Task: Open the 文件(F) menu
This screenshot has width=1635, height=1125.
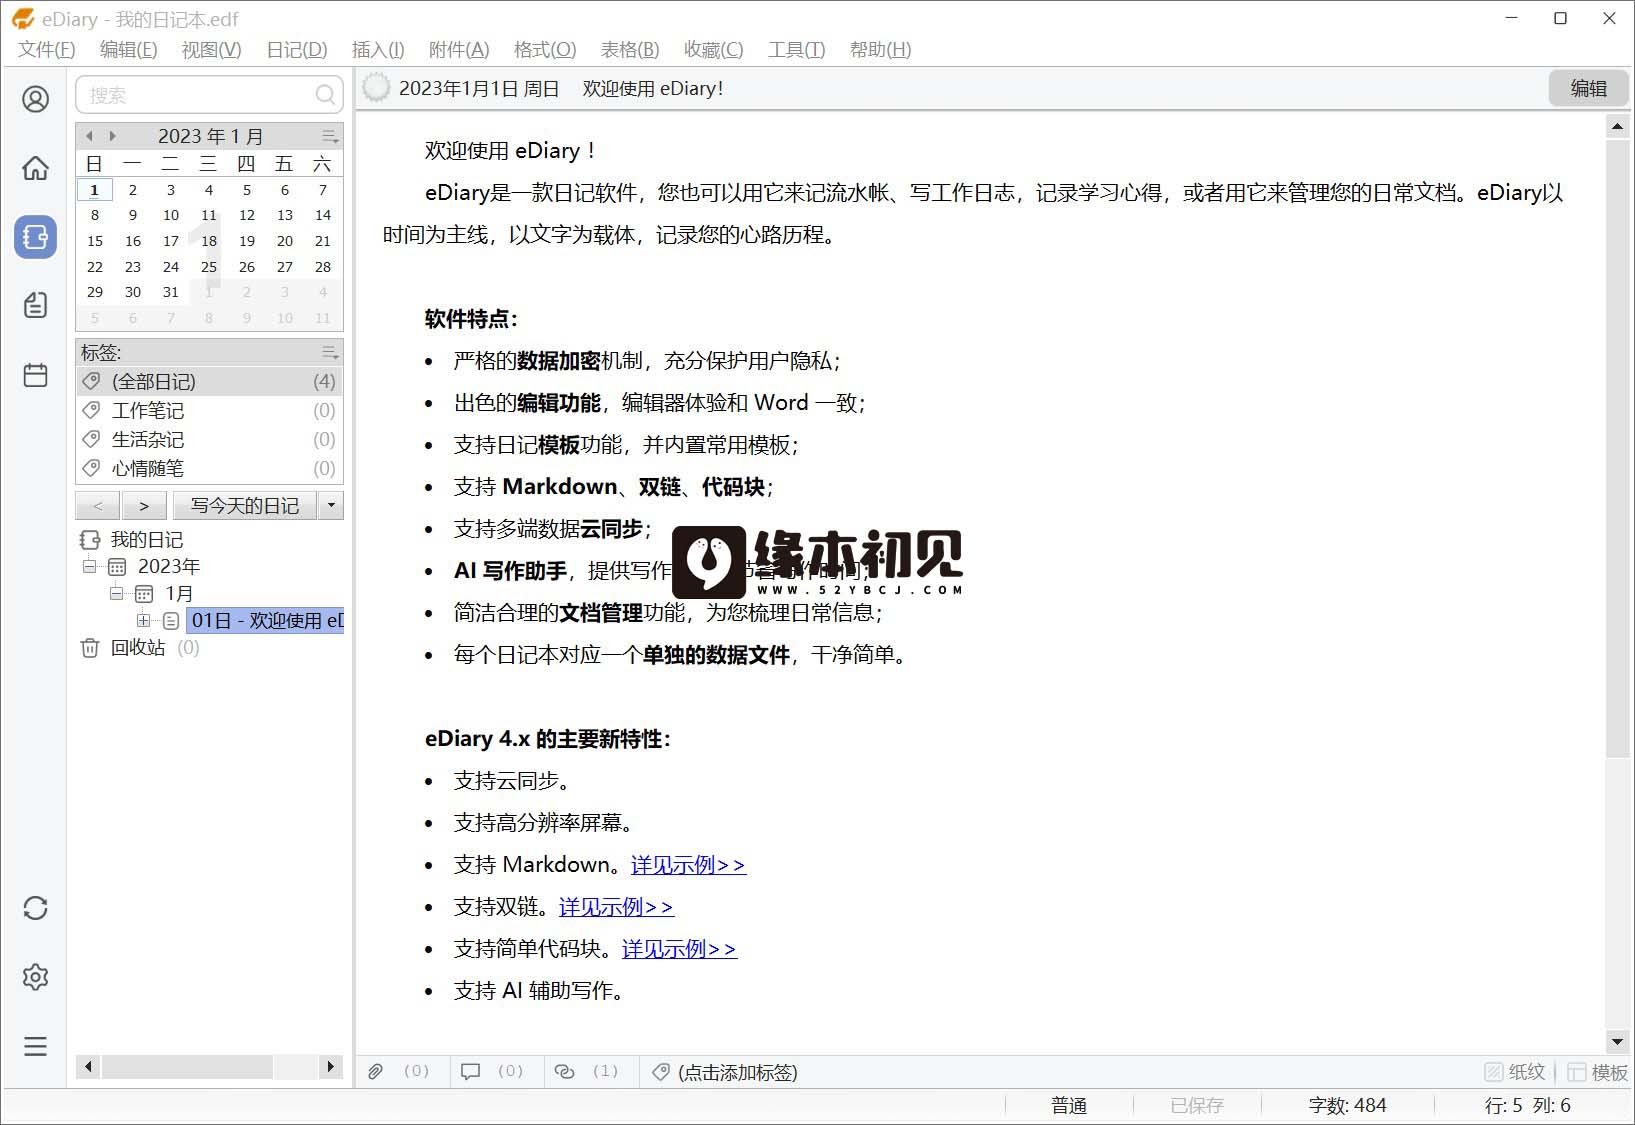Action: coord(46,49)
